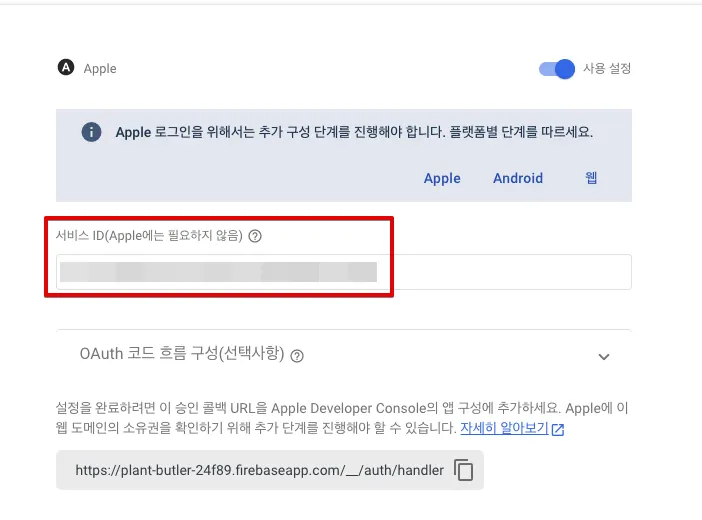Image resolution: width=702 pixels, height=520 pixels.
Task: Open the 자세히 알아보기 link
Action: [504, 428]
